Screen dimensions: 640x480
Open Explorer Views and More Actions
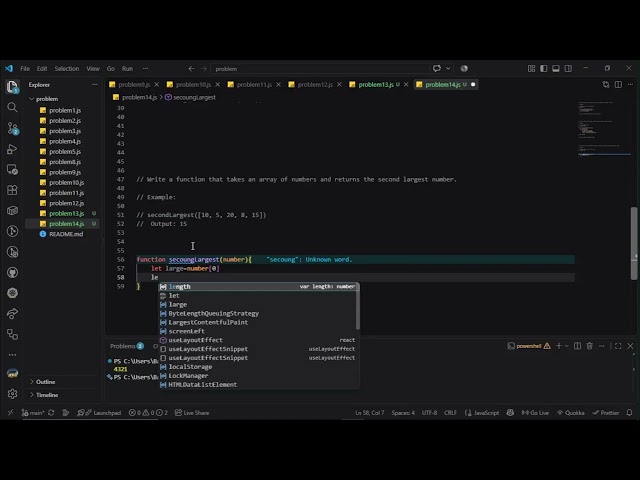pyautogui.click(x=95, y=85)
